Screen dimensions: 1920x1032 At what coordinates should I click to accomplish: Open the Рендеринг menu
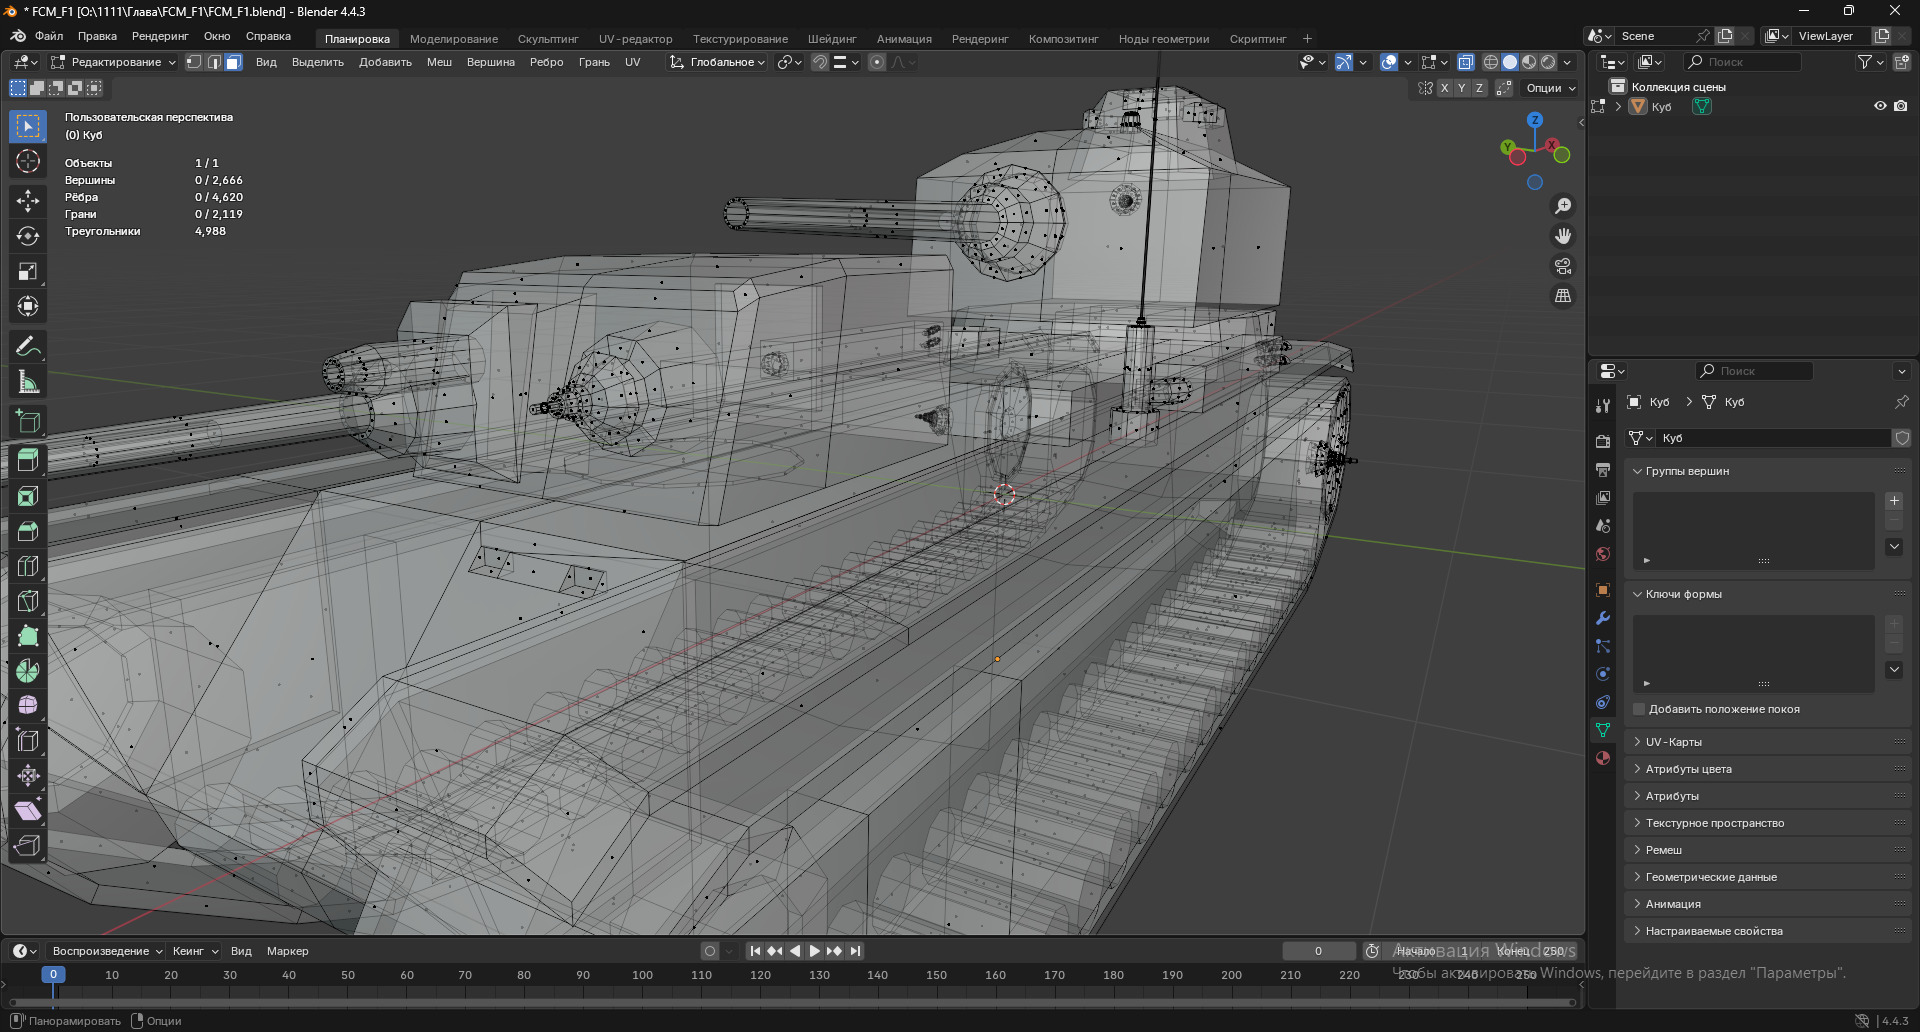(160, 36)
